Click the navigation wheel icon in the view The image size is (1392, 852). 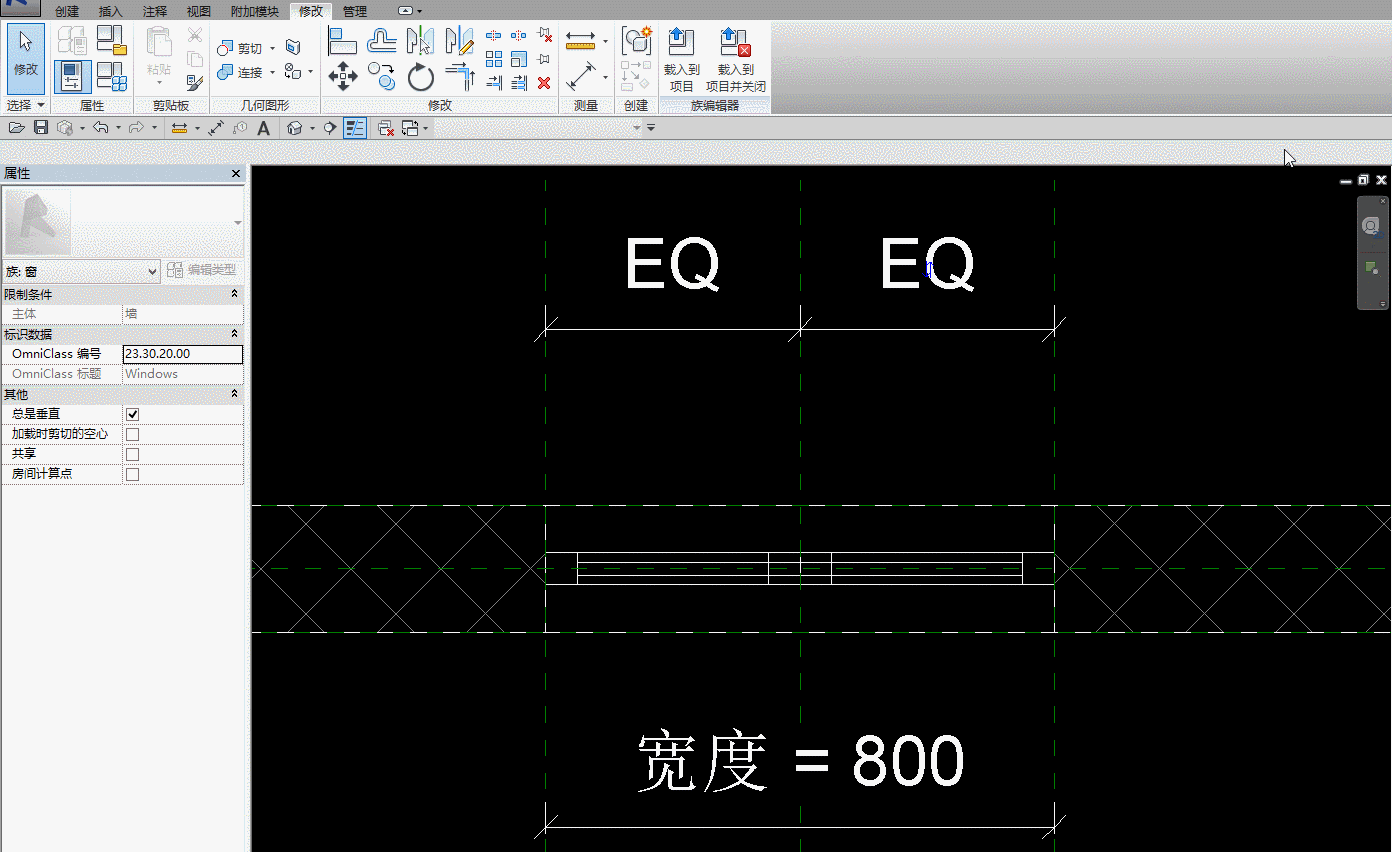[1371, 226]
